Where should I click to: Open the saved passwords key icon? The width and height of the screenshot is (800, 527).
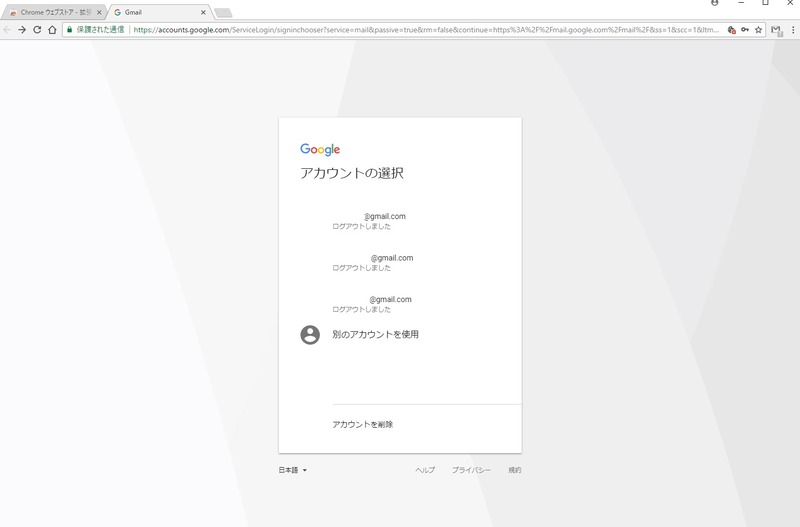point(745,30)
